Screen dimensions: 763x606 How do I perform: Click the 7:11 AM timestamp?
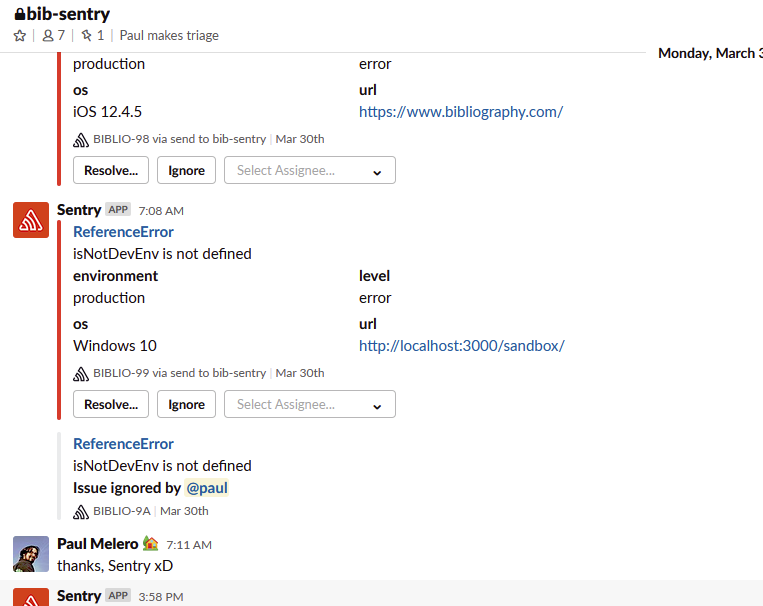189,545
